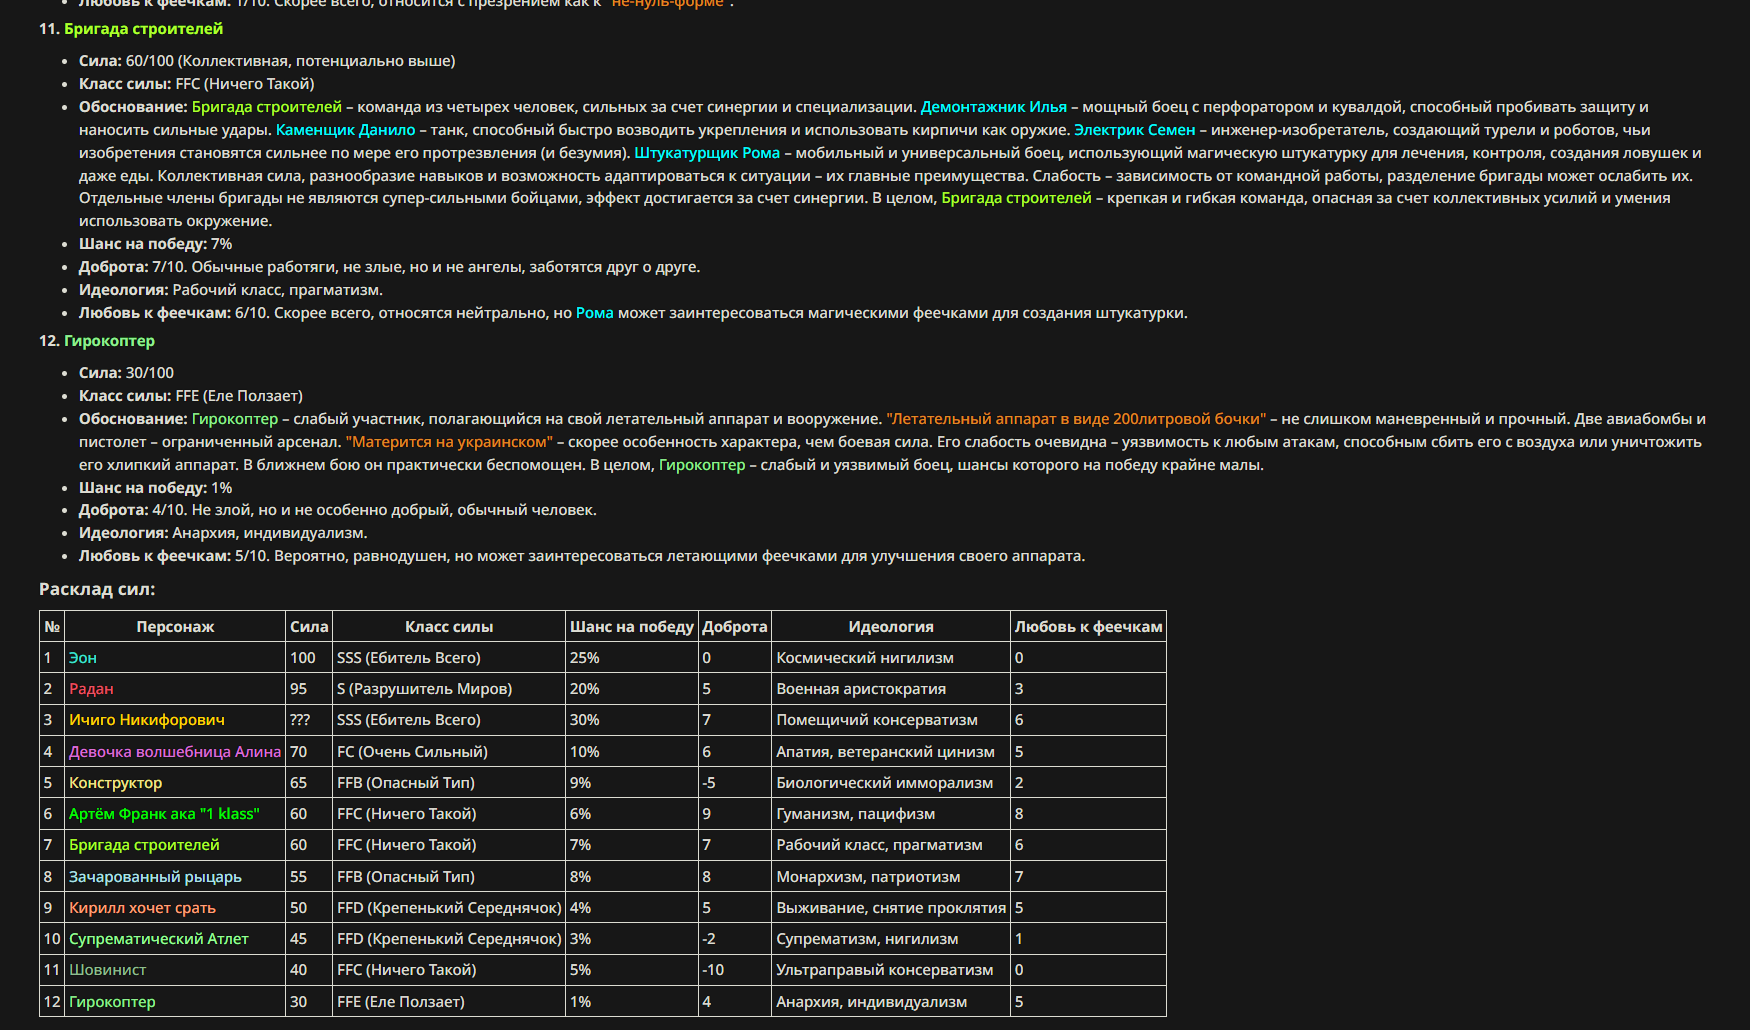Viewport: 1750px width, 1030px height.
Task: Click 'Класс силы: FFE (Еле Ползает)' bullet
Action: coord(191,396)
